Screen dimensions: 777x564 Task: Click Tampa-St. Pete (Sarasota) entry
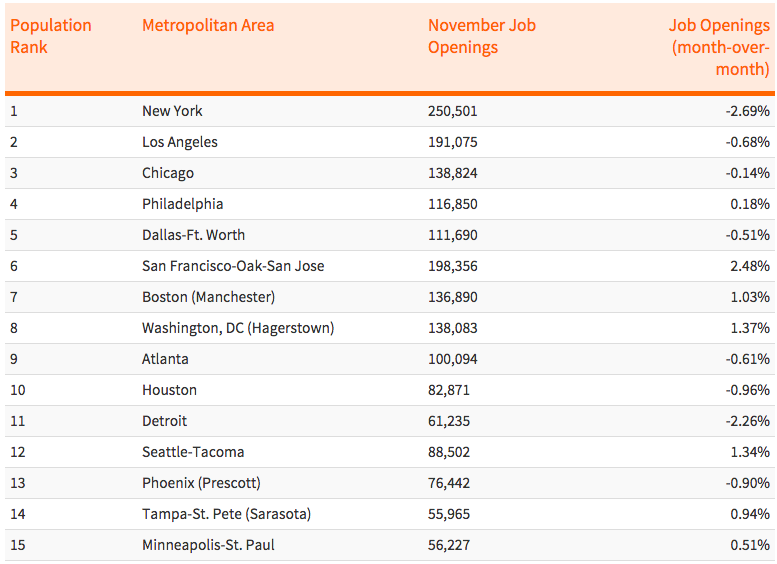tap(226, 514)
